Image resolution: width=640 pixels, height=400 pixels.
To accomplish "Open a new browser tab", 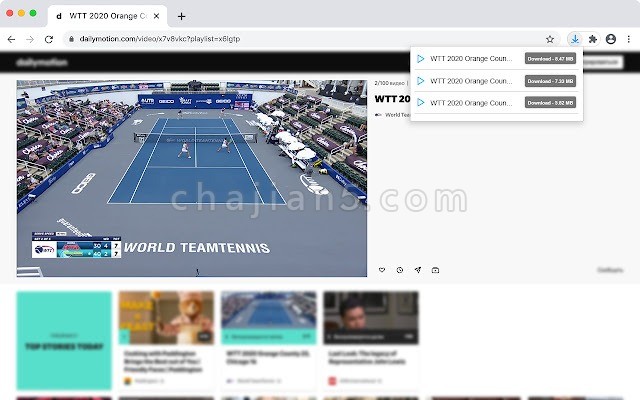I will click(182, 16).
